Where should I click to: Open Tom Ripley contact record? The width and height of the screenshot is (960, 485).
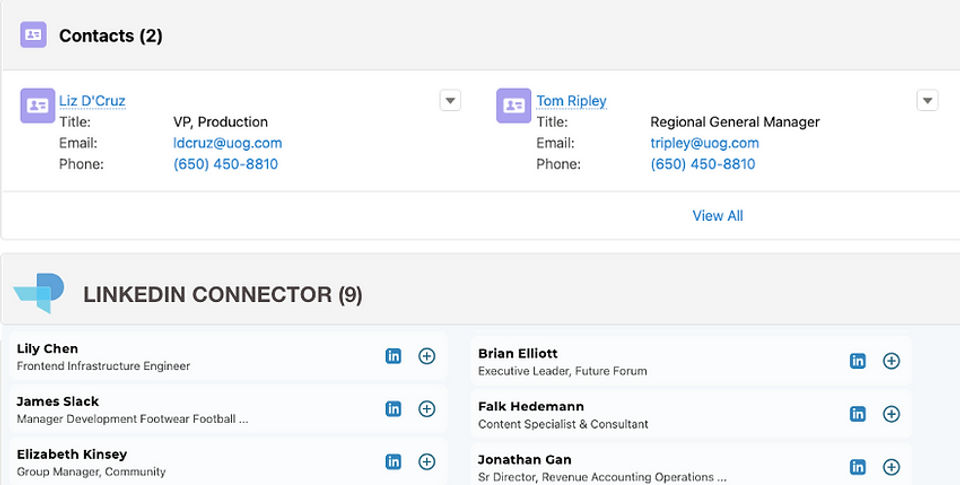click(571, 101)
